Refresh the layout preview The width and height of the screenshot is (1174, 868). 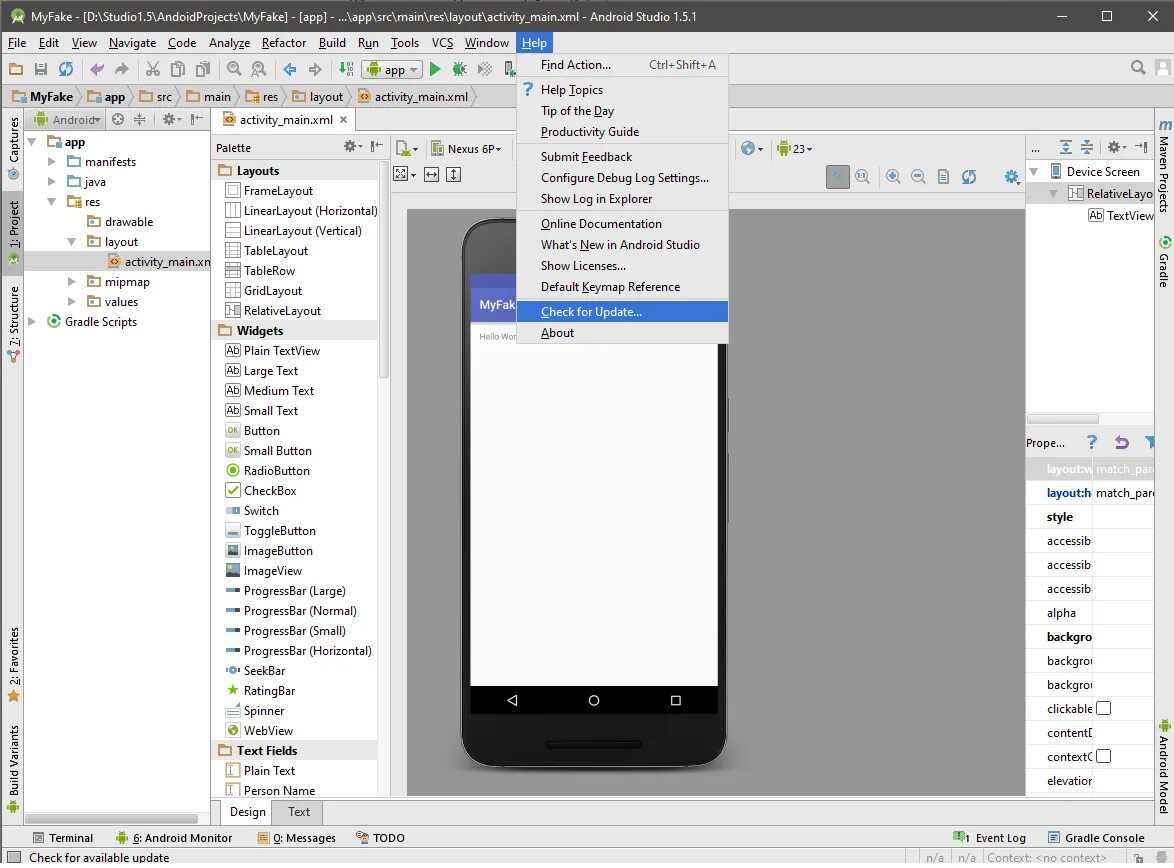pos(969,177)
